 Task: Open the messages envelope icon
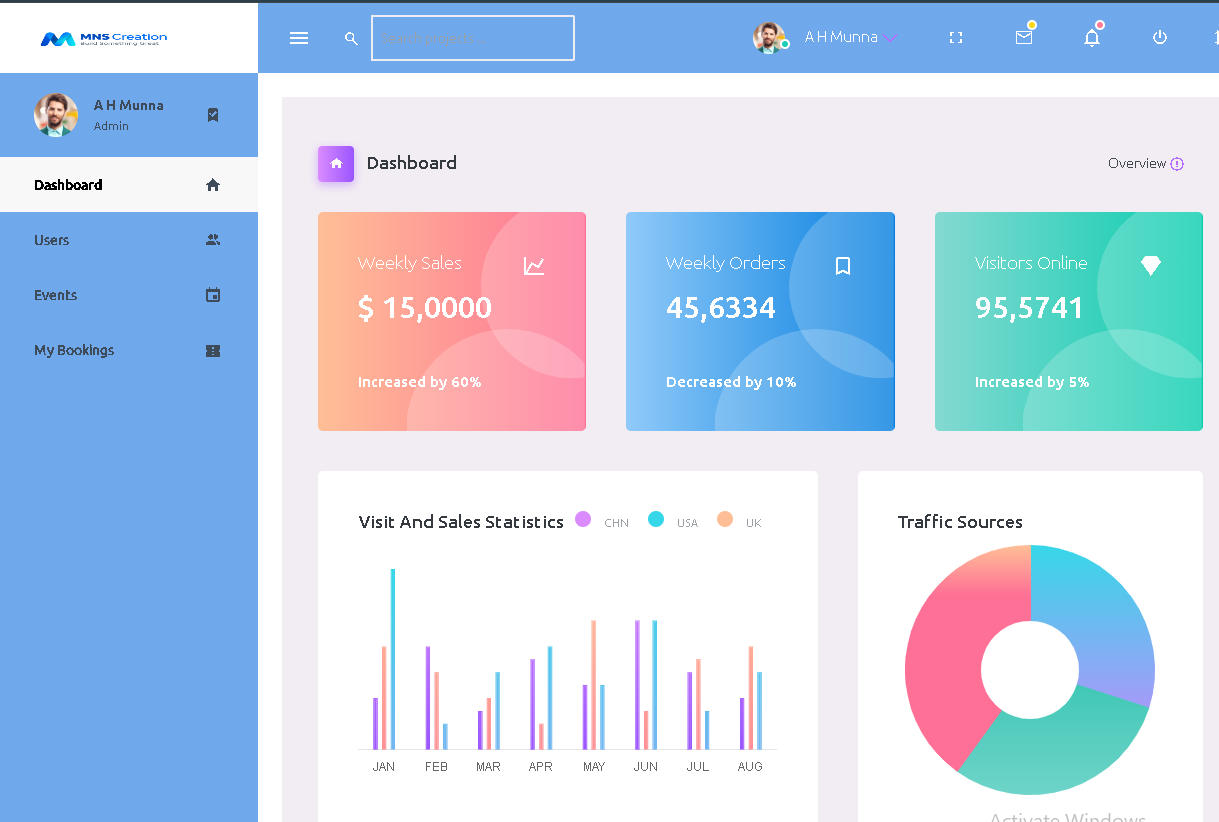pyautogui.click(x=1024, y=37)
